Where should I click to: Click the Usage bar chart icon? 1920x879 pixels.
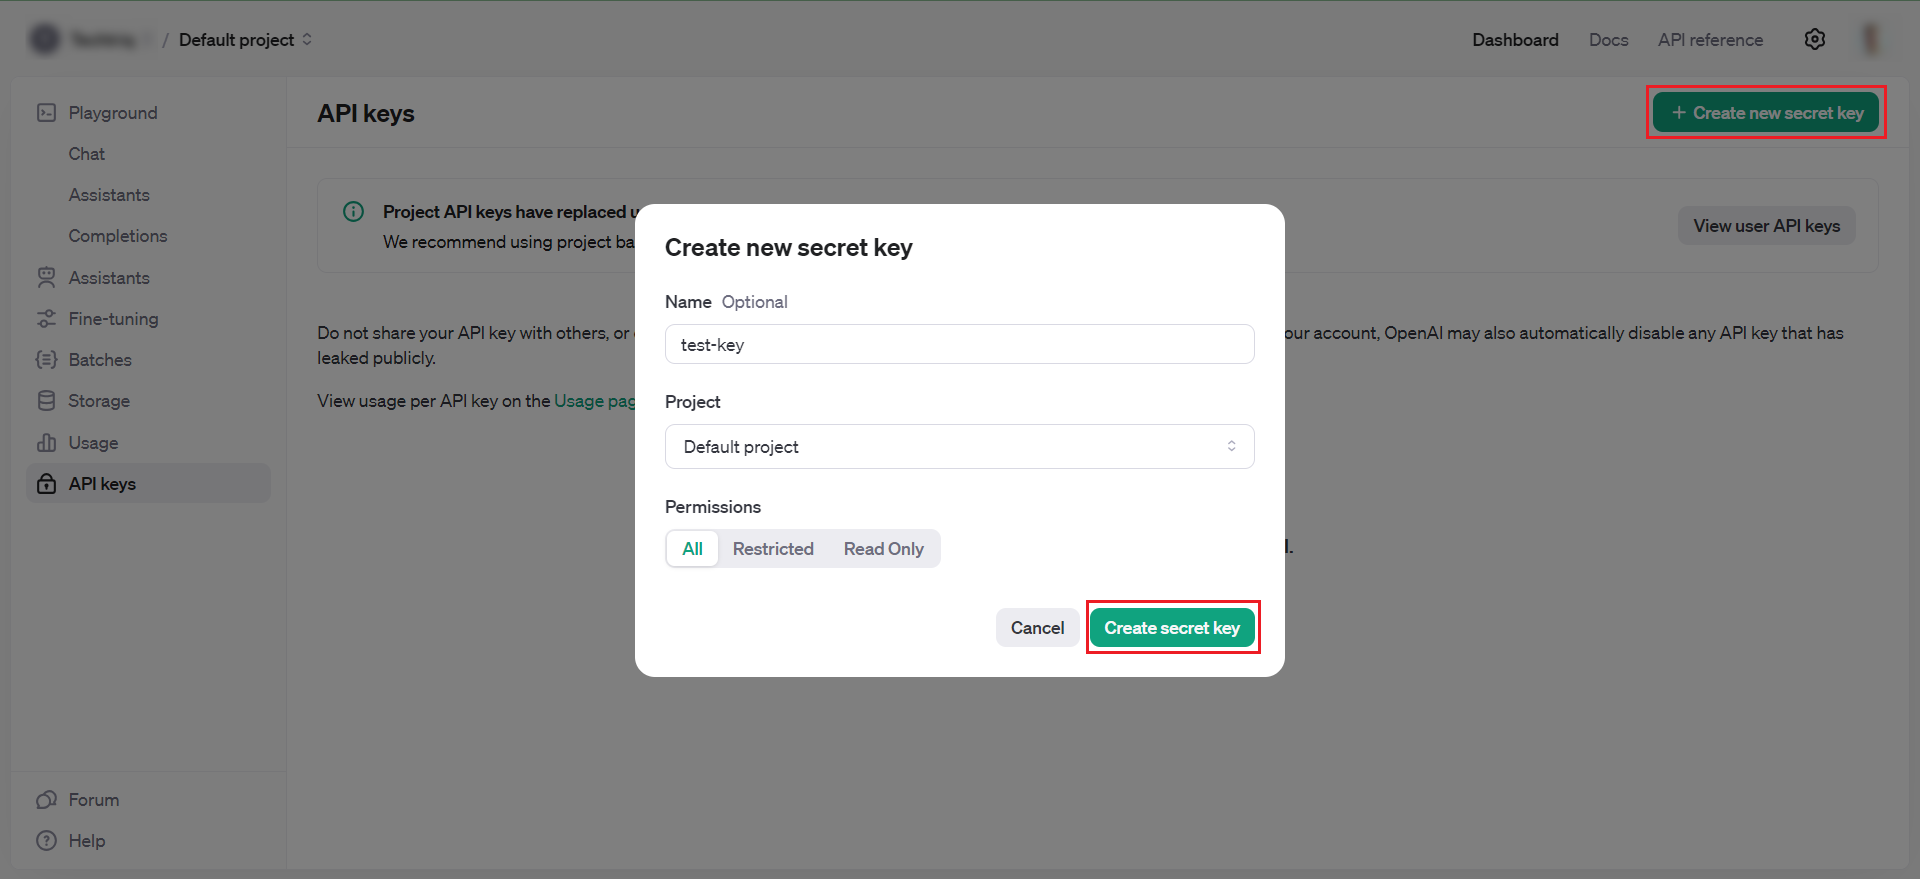(x=46, y=442)
